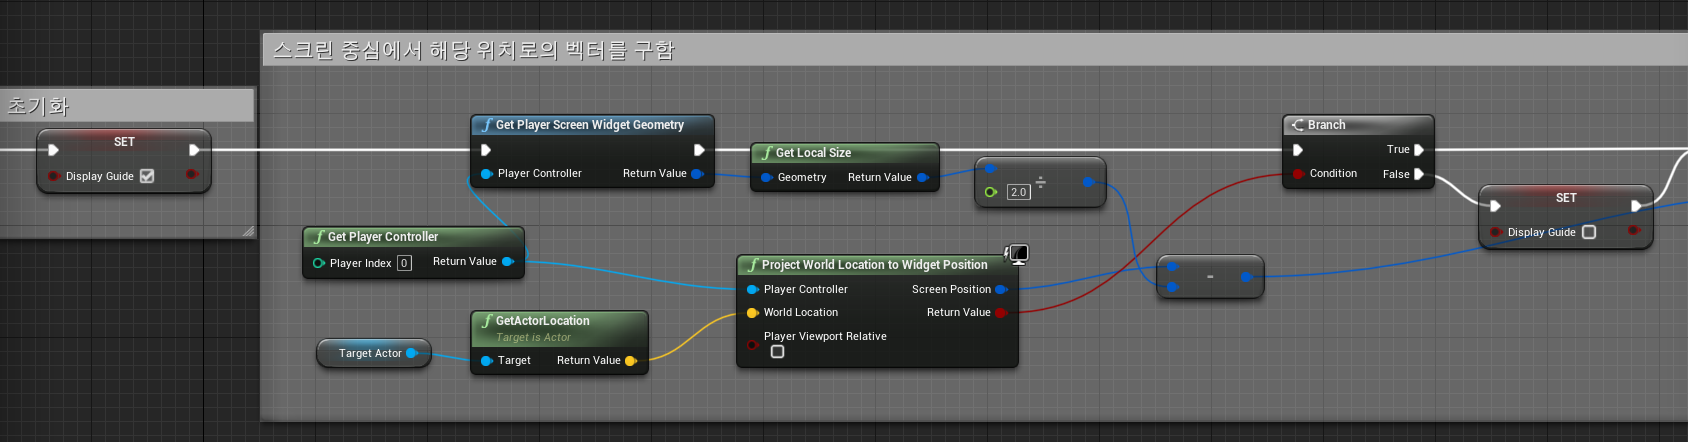The height and width of the screenshot is (442, 1688).
Task: Click the Target Actor variable output pin
Action: coord(411,353)
